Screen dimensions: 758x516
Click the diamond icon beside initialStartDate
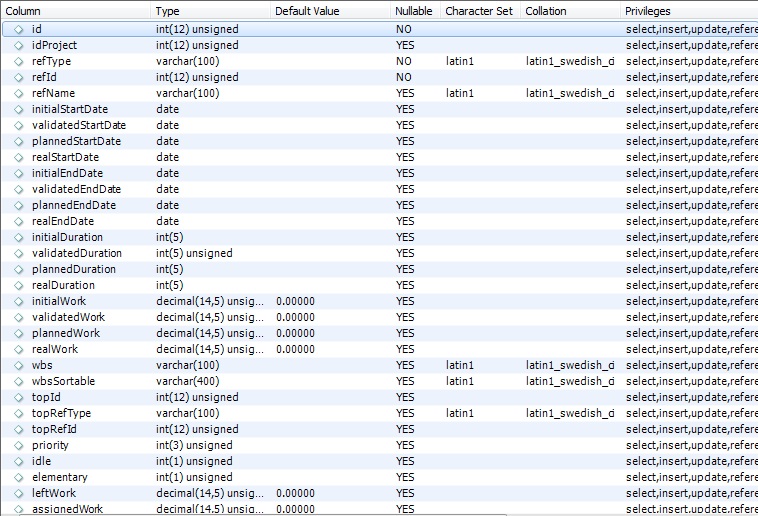pos(18,109)
